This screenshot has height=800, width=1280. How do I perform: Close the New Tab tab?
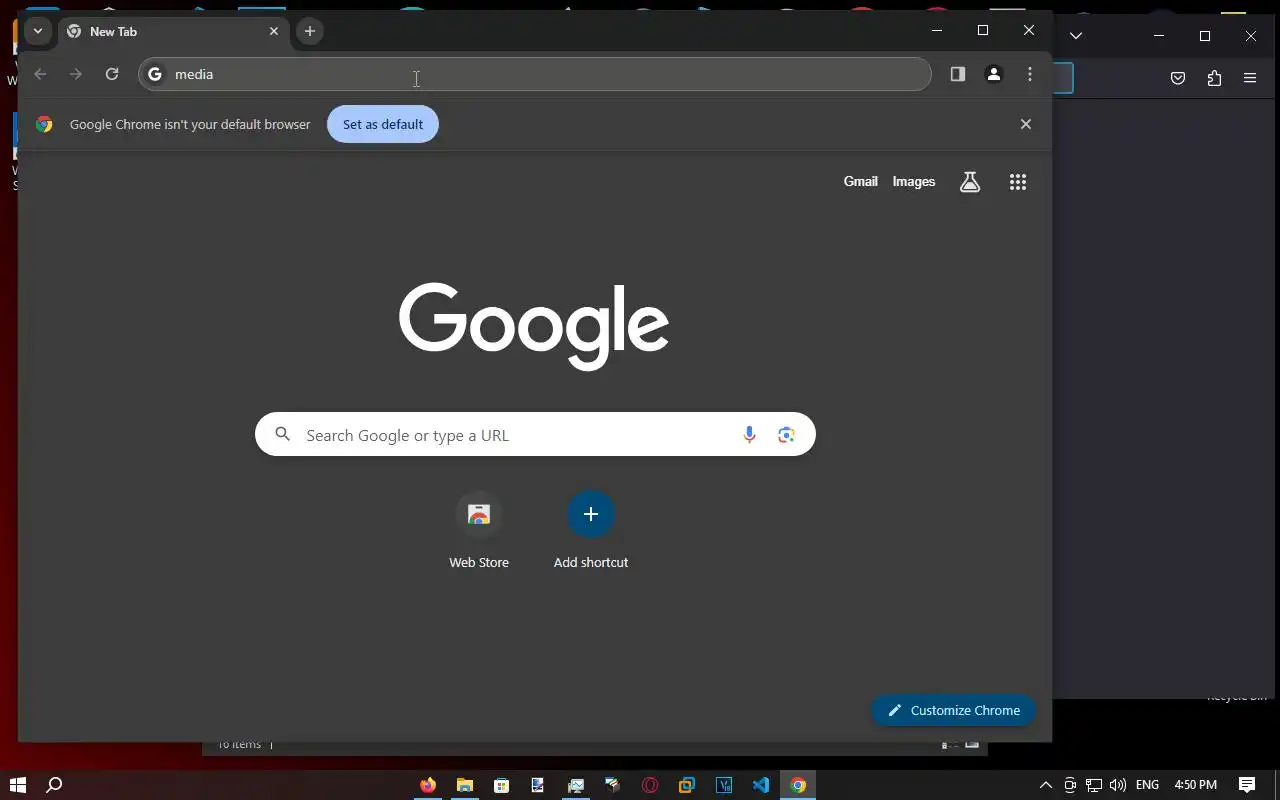pos(274,31)
